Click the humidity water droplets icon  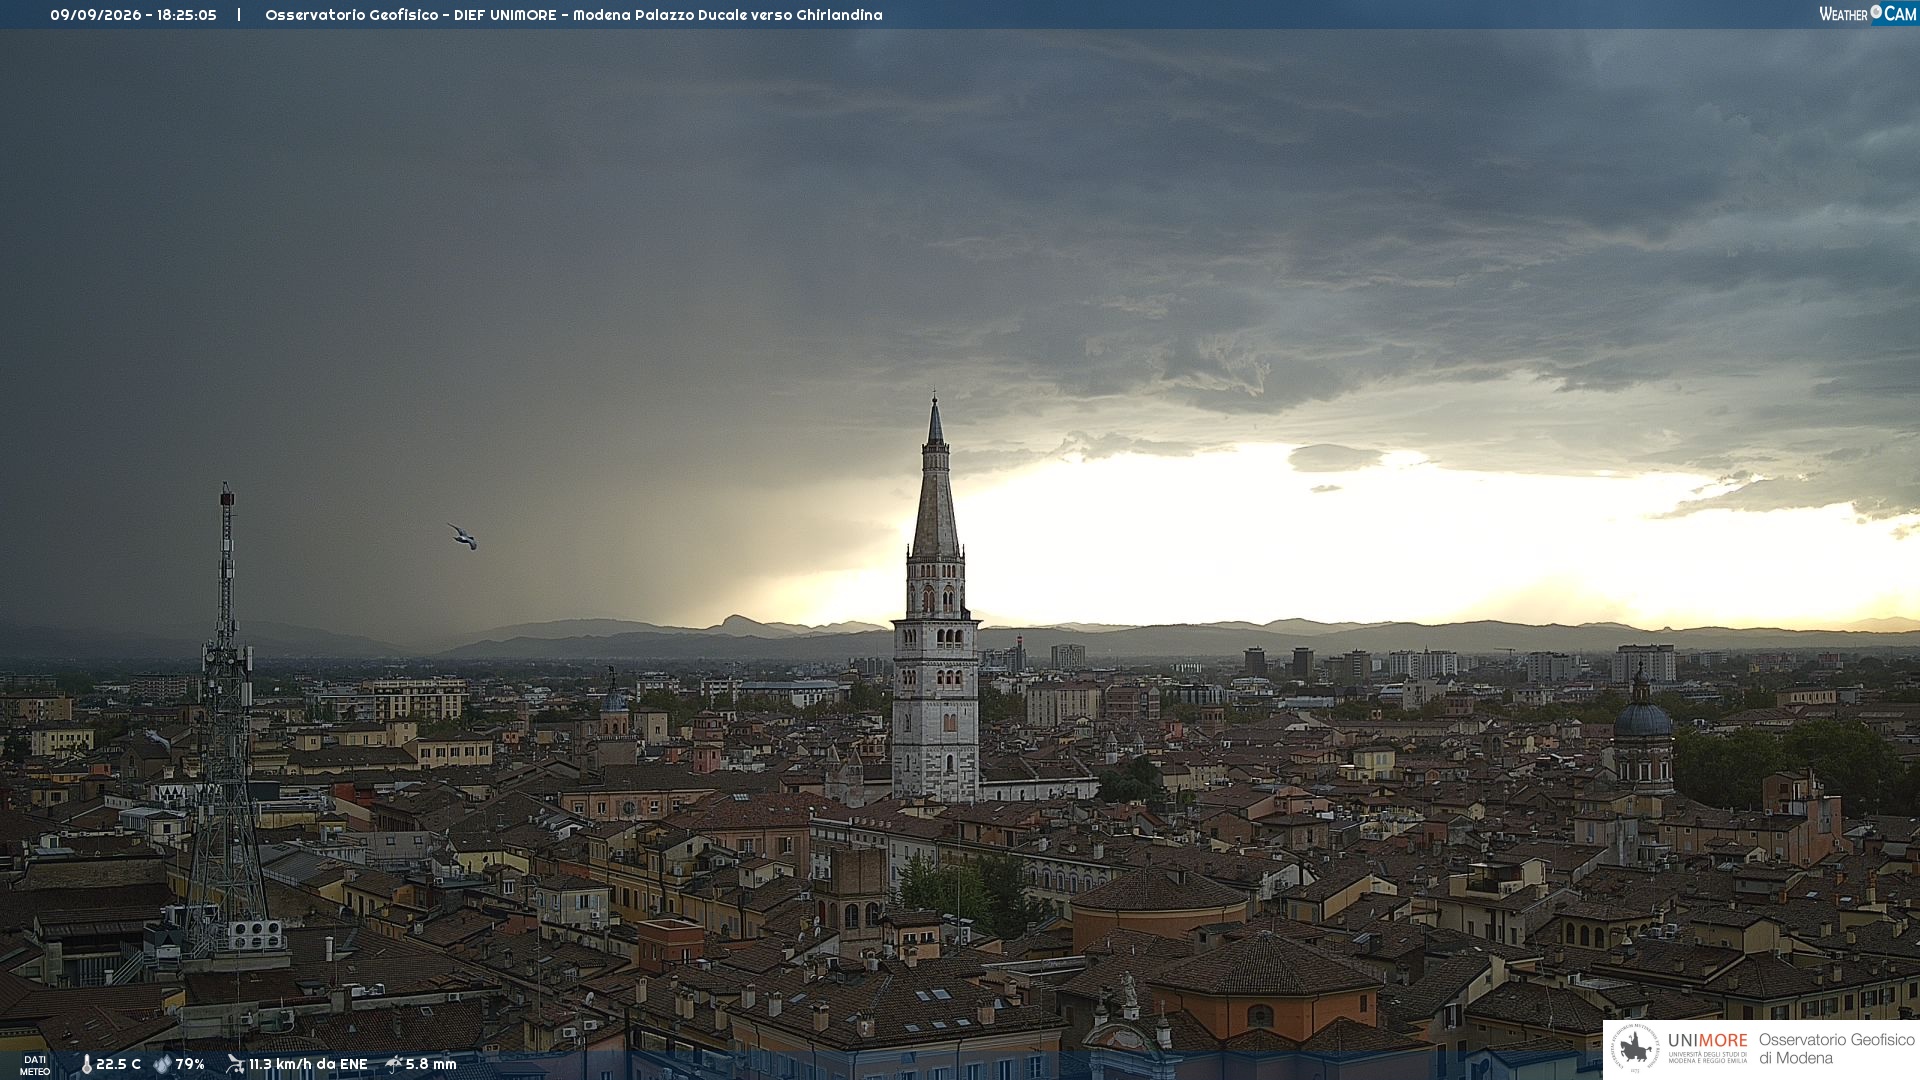pos(162,1064)
